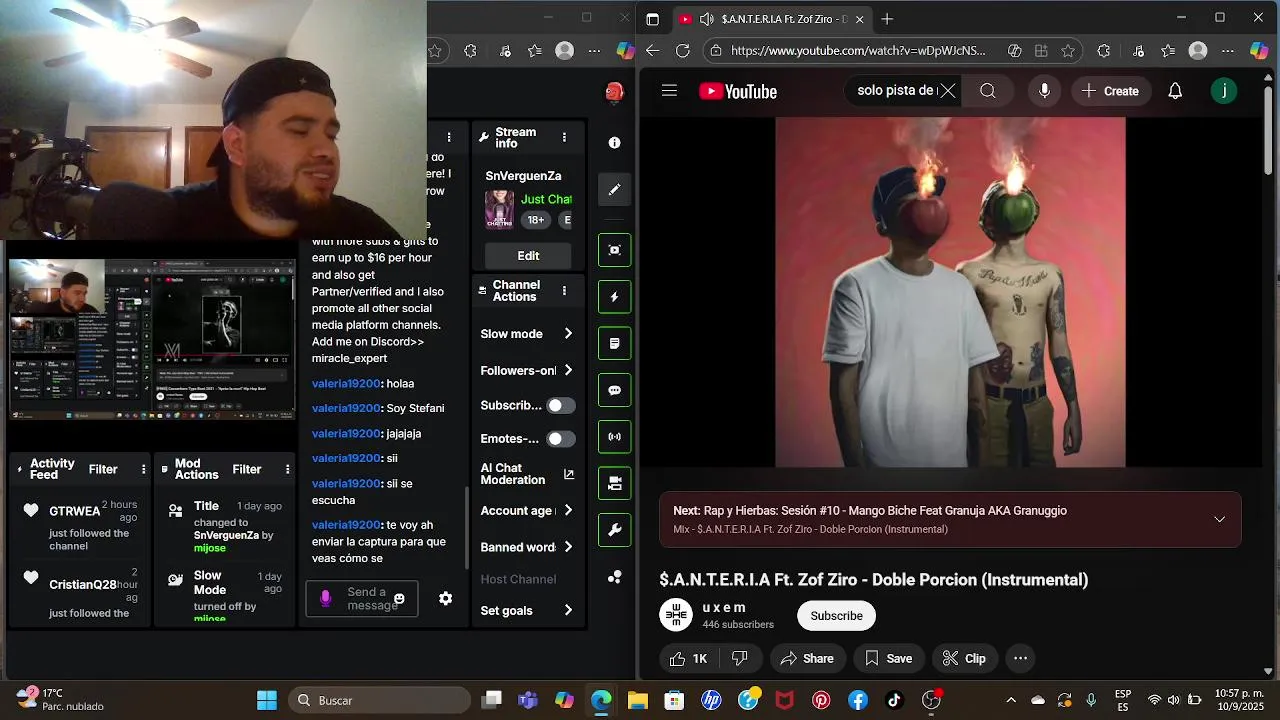Open the wrench tools sidebar icon

point(614,530)
